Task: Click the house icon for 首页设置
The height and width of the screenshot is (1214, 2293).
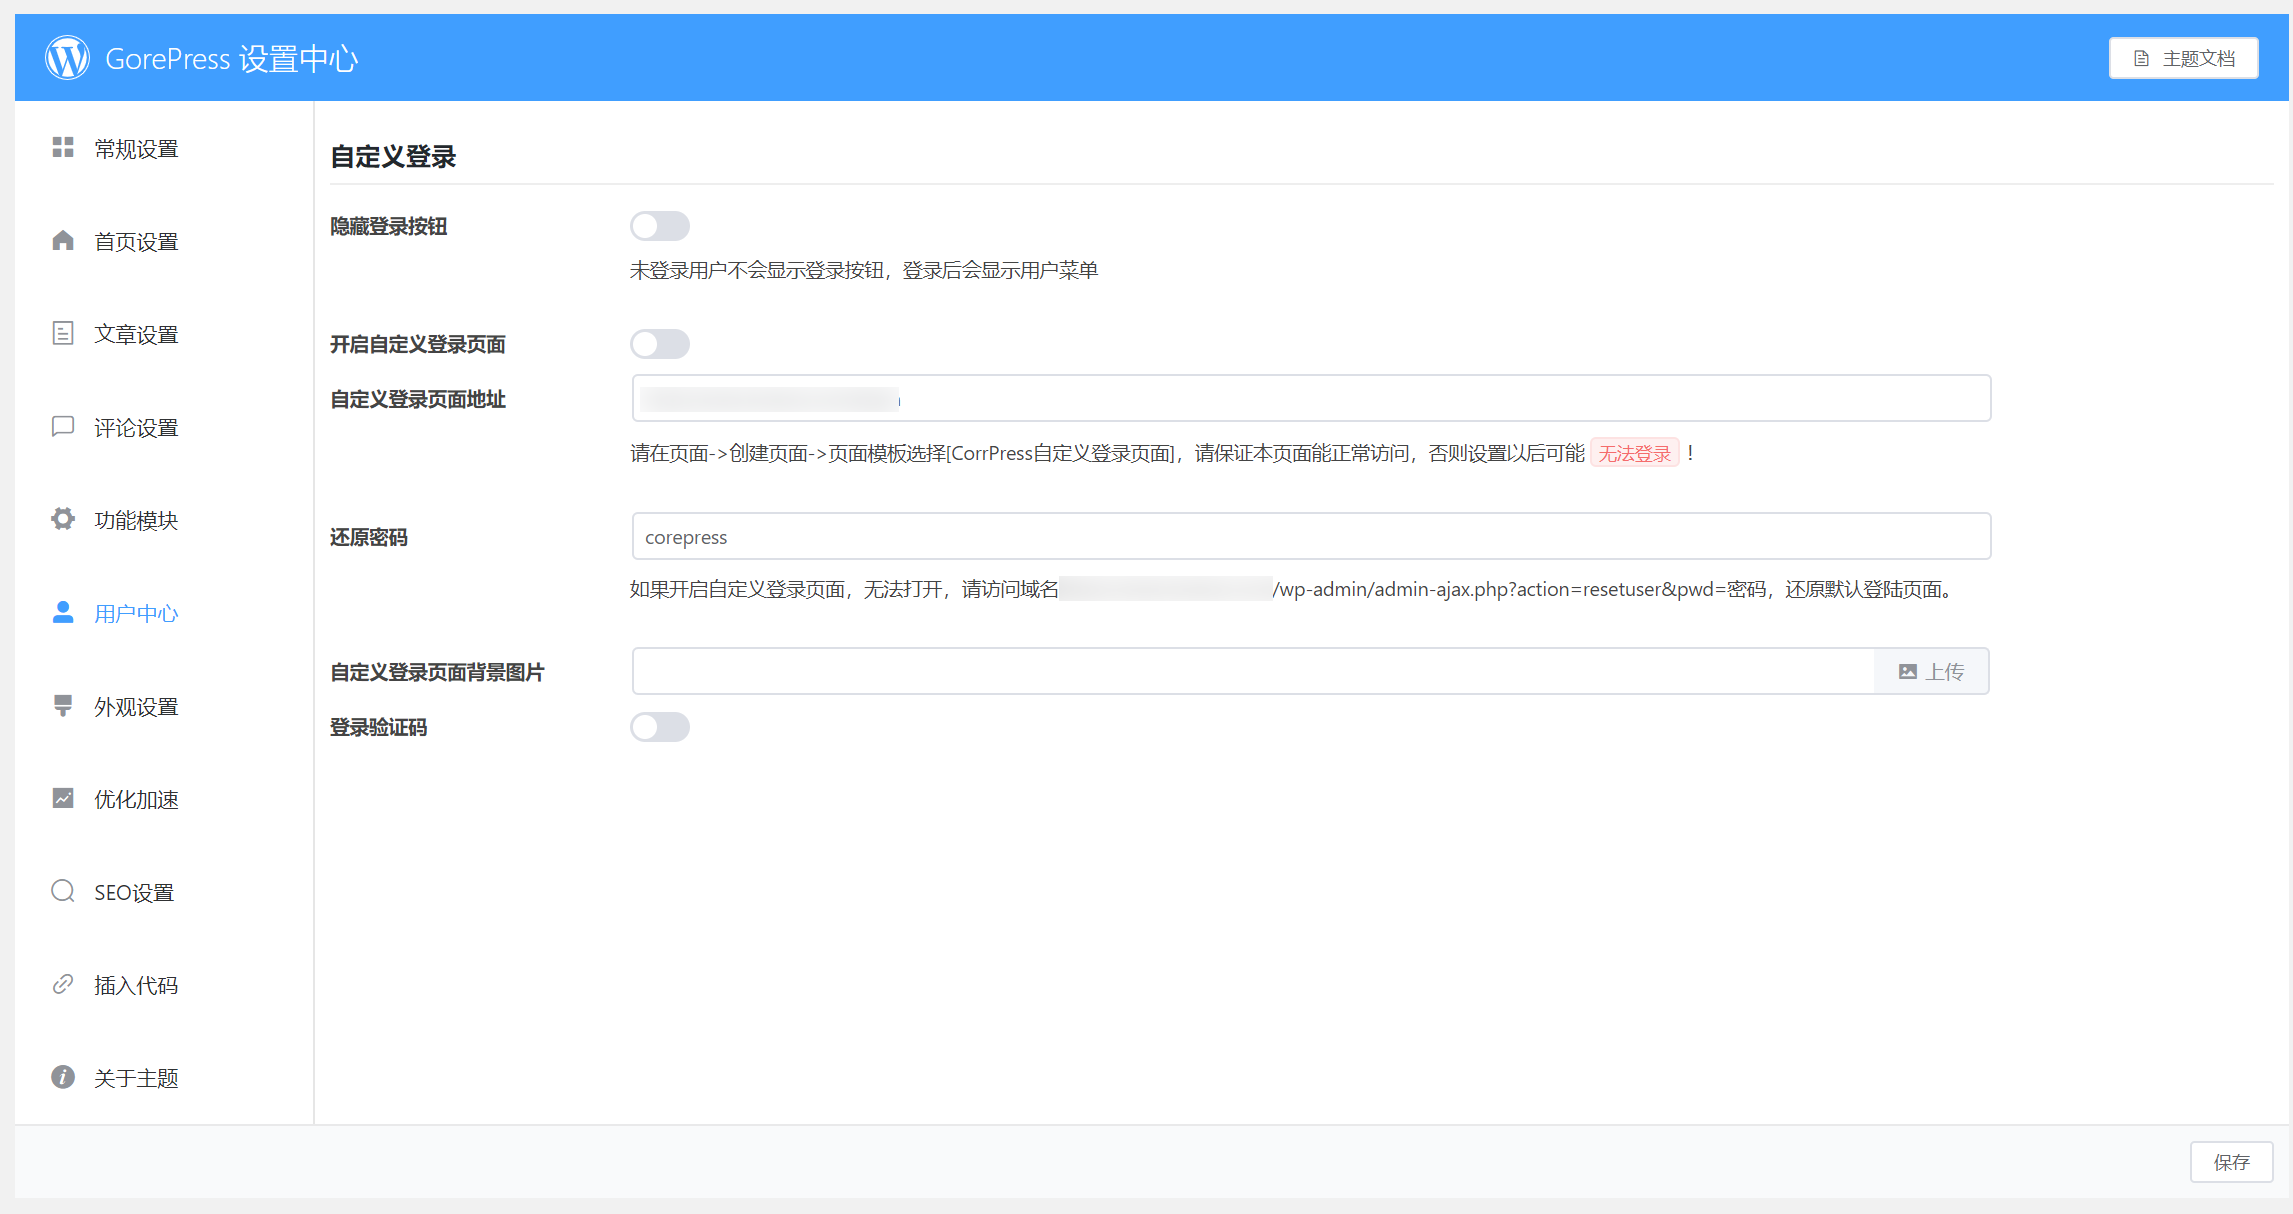Action: click(63, 241)
